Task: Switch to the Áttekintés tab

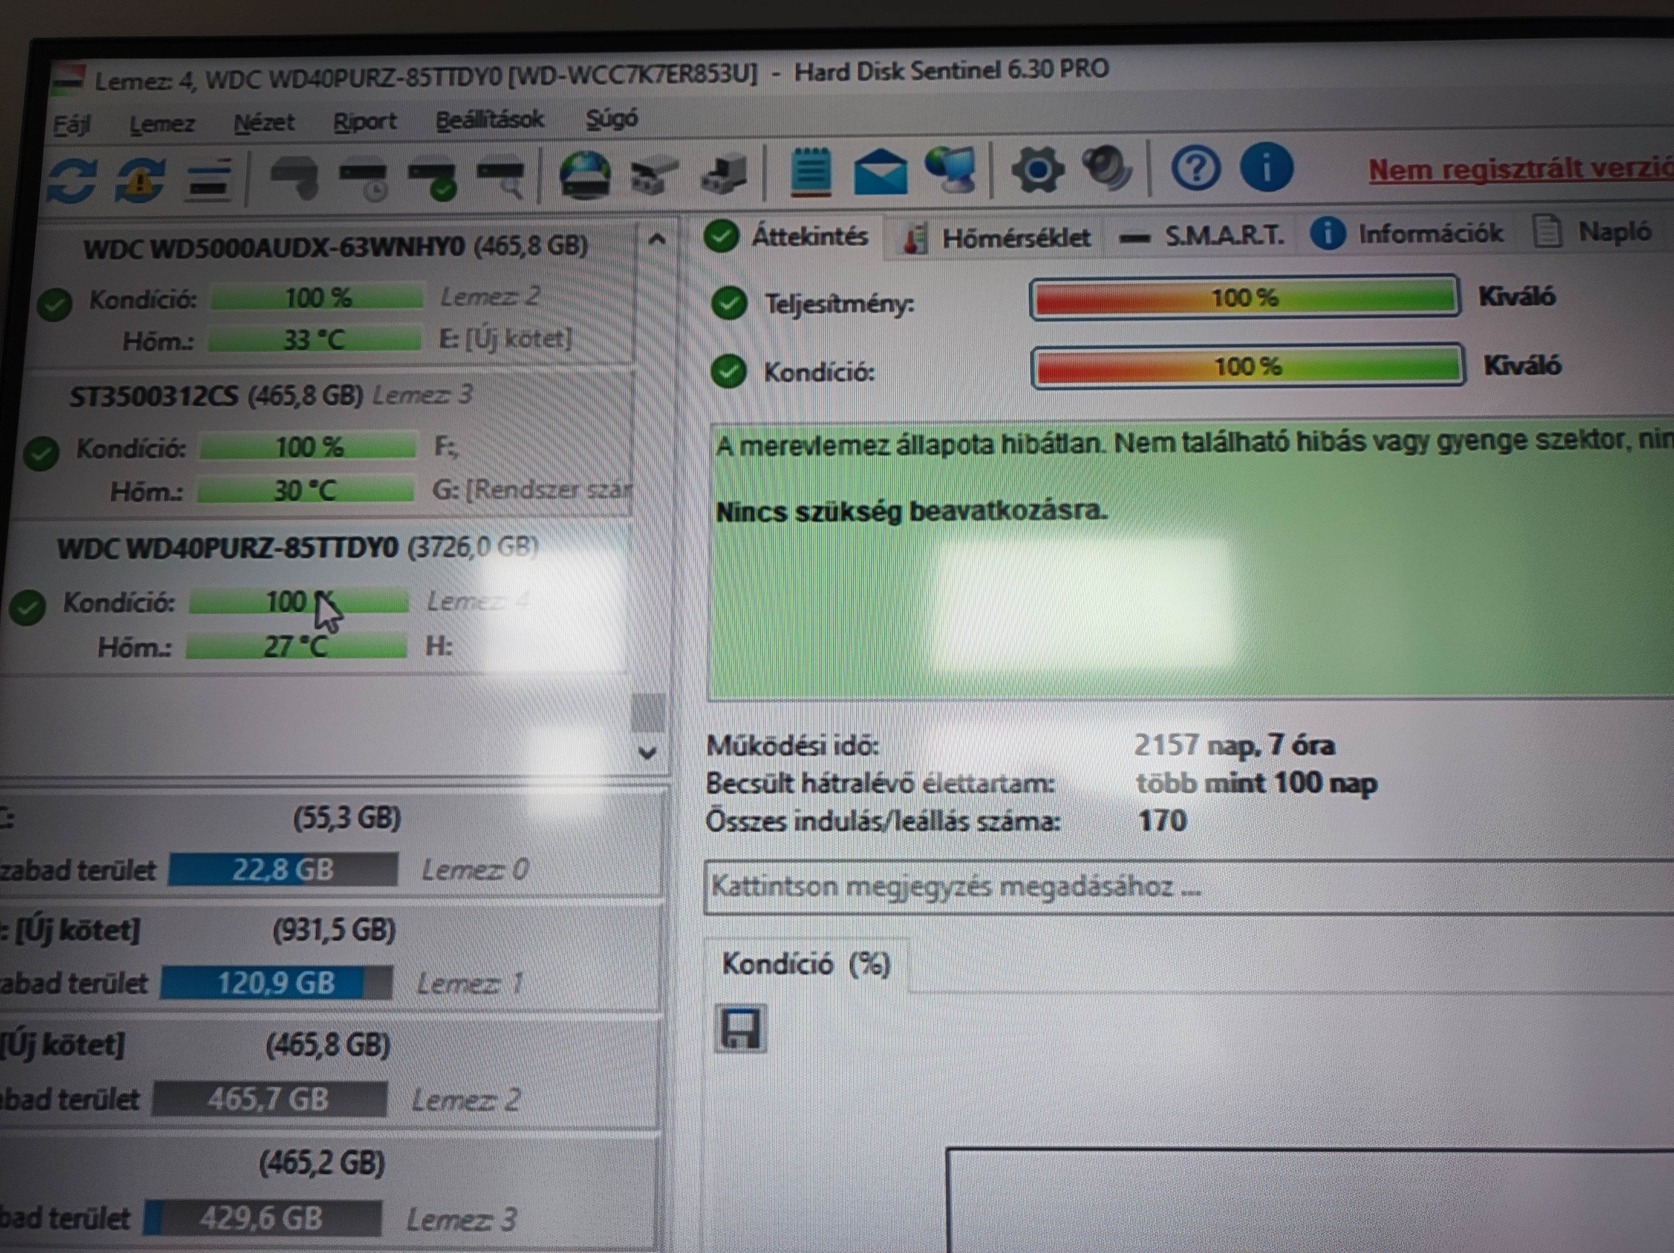Action: click(787, 237)
